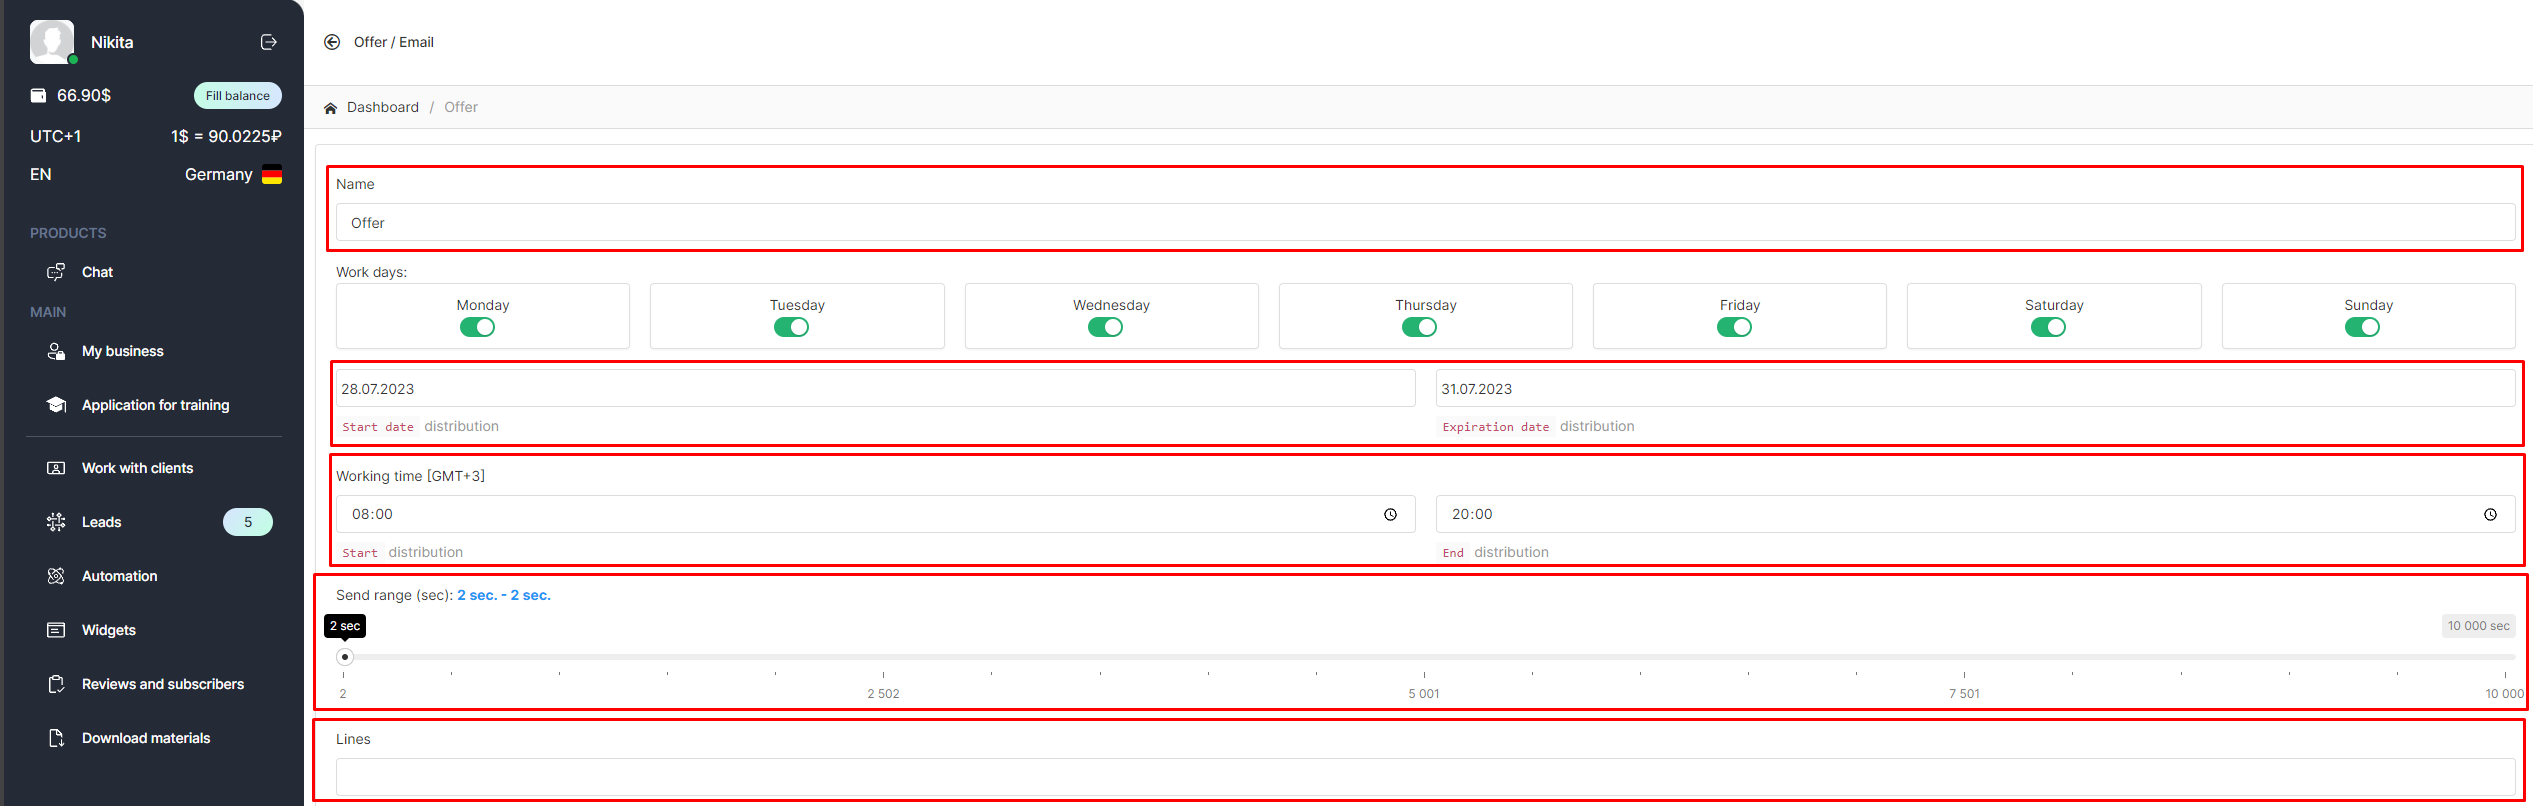Click the Widgets icon in sidebar

point(56,630)
